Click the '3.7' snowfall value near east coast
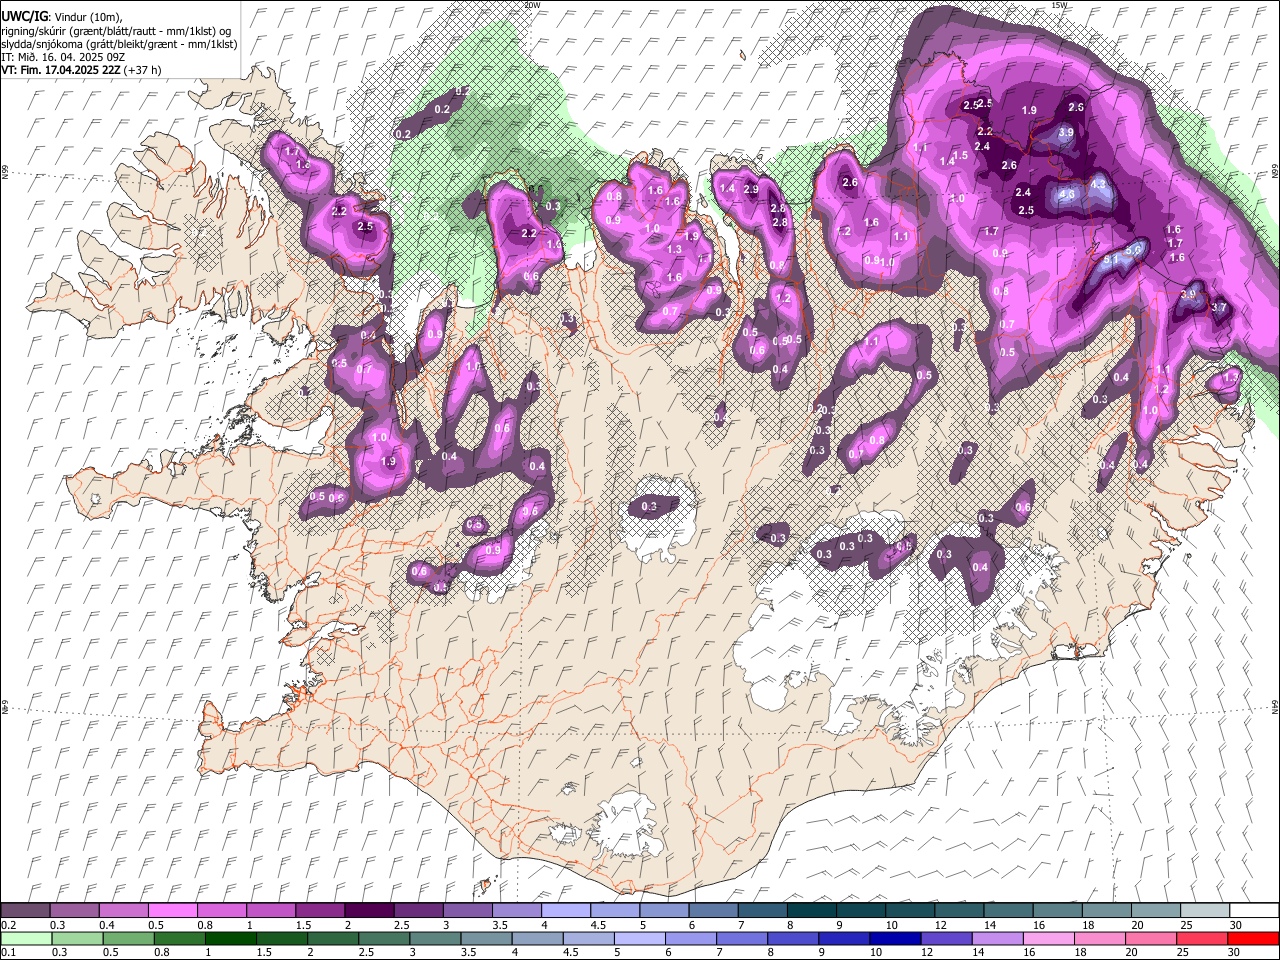1280x960 pixels. point(1219,308)
